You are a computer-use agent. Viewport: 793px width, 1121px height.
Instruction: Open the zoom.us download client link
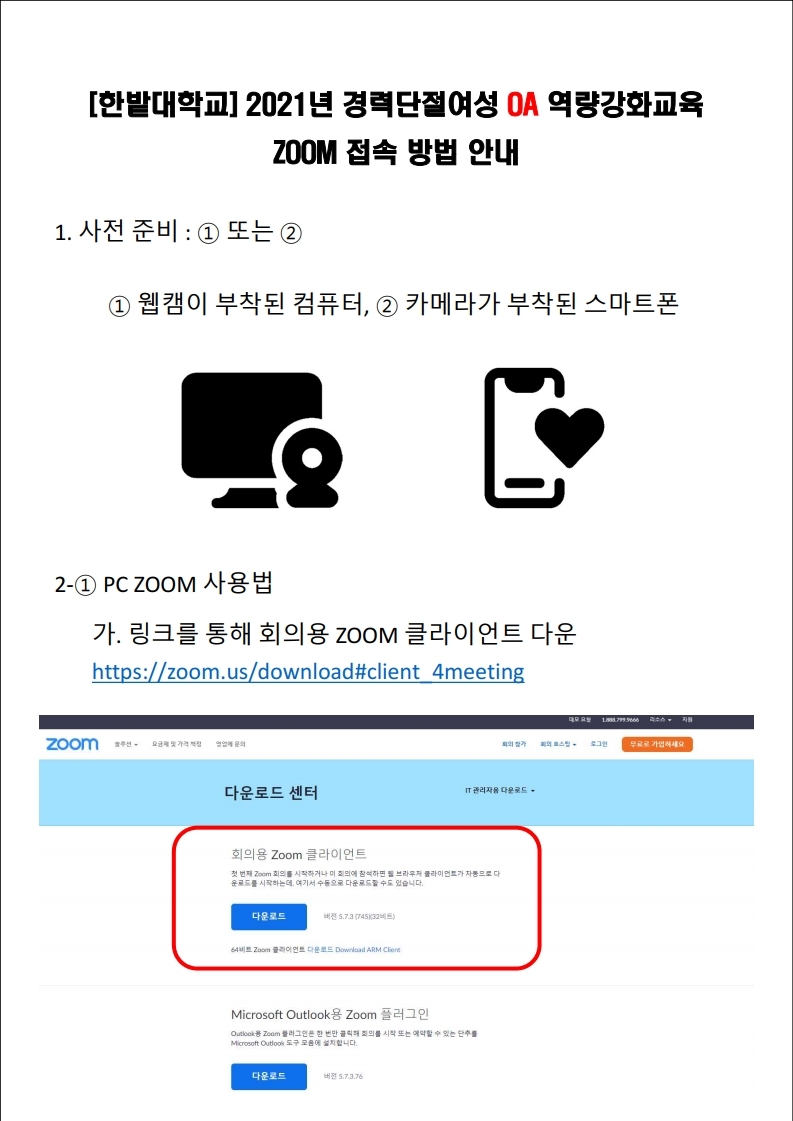308,671
